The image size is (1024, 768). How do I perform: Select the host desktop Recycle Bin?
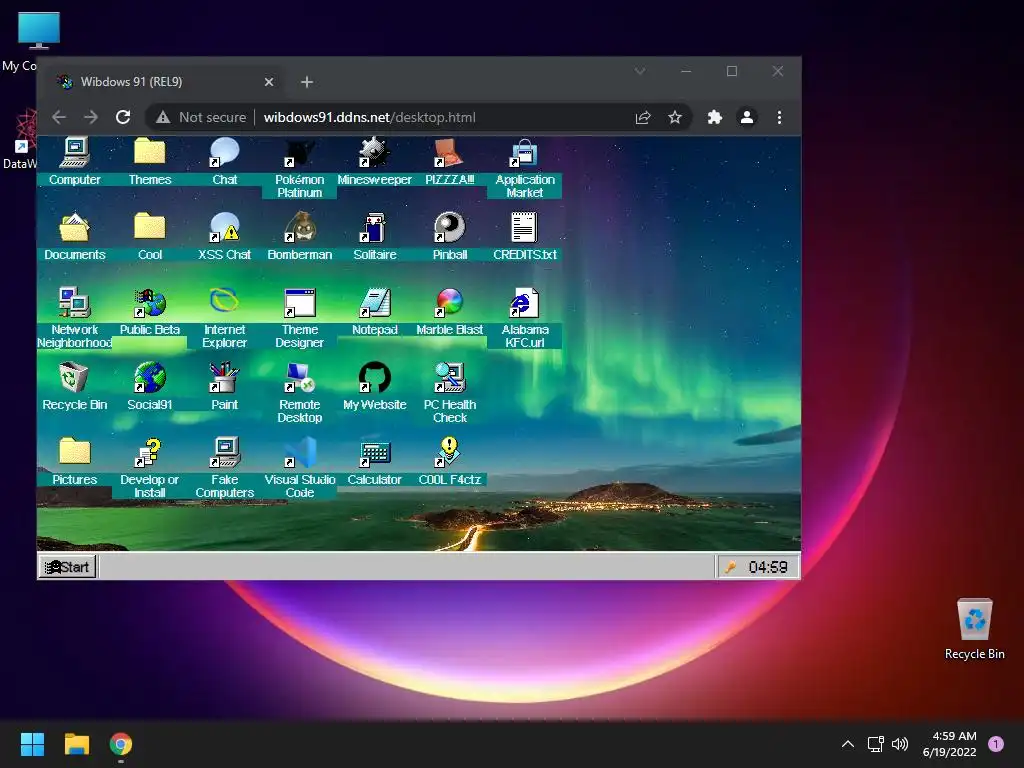coord(974,628)
